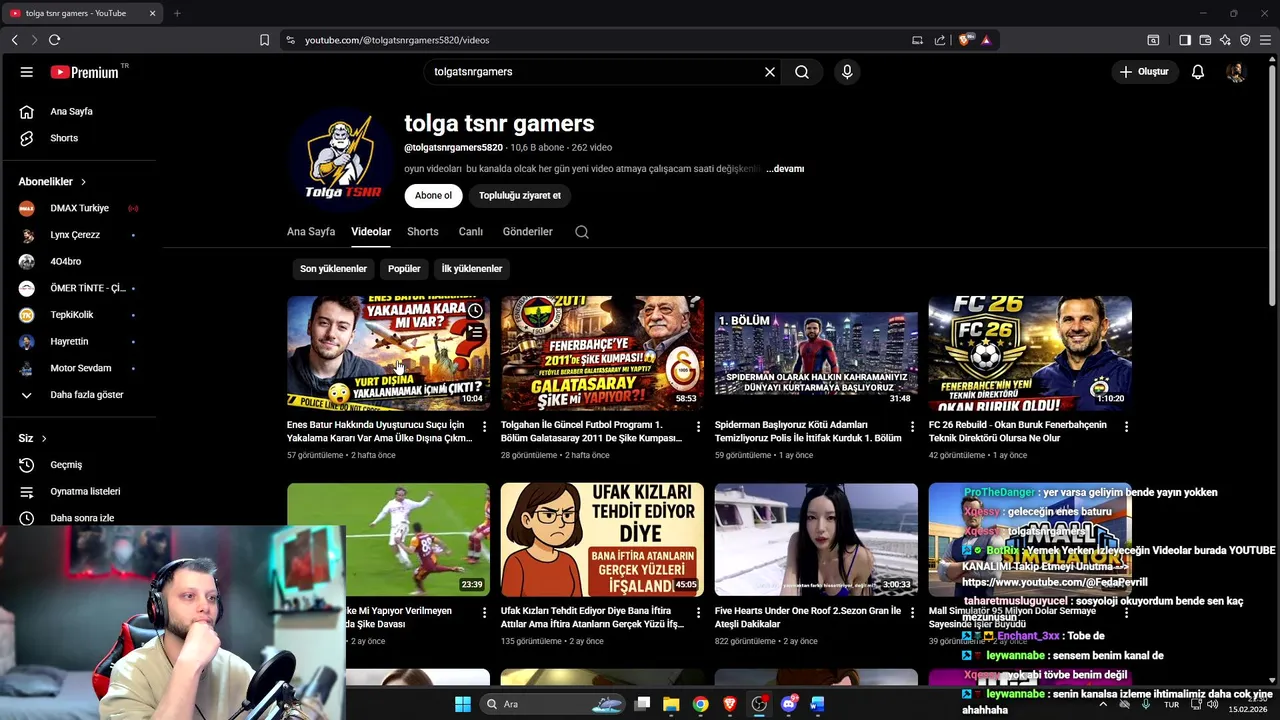
Task: Click the Brave Rewards triangle icon
Action: coord(986,40)
